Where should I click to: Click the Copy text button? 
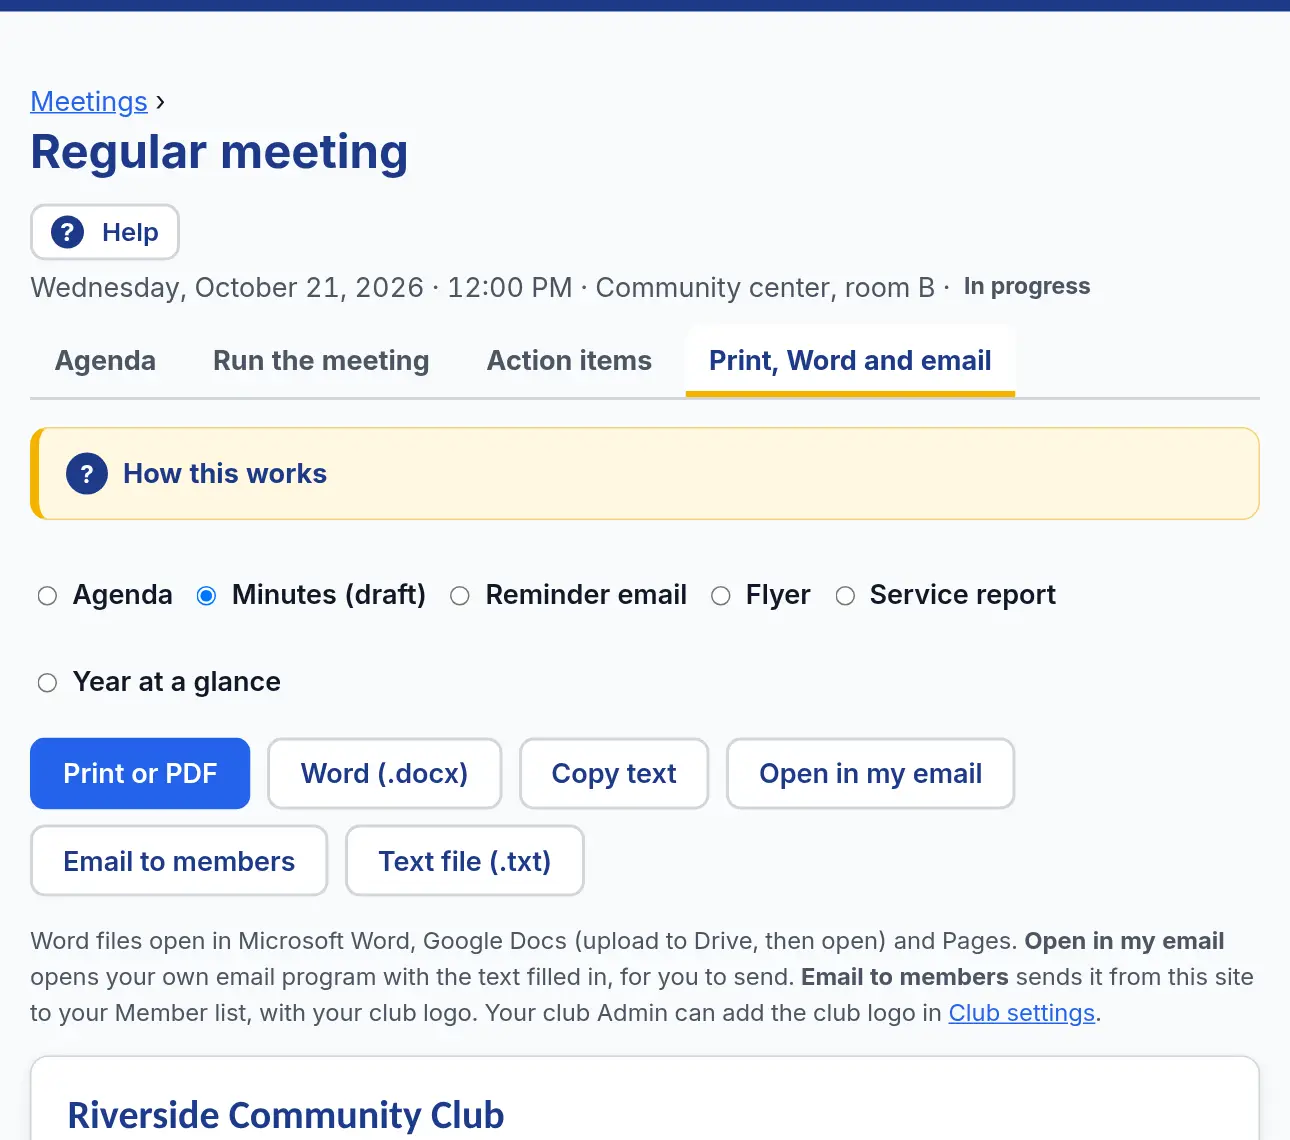(614, 773)
